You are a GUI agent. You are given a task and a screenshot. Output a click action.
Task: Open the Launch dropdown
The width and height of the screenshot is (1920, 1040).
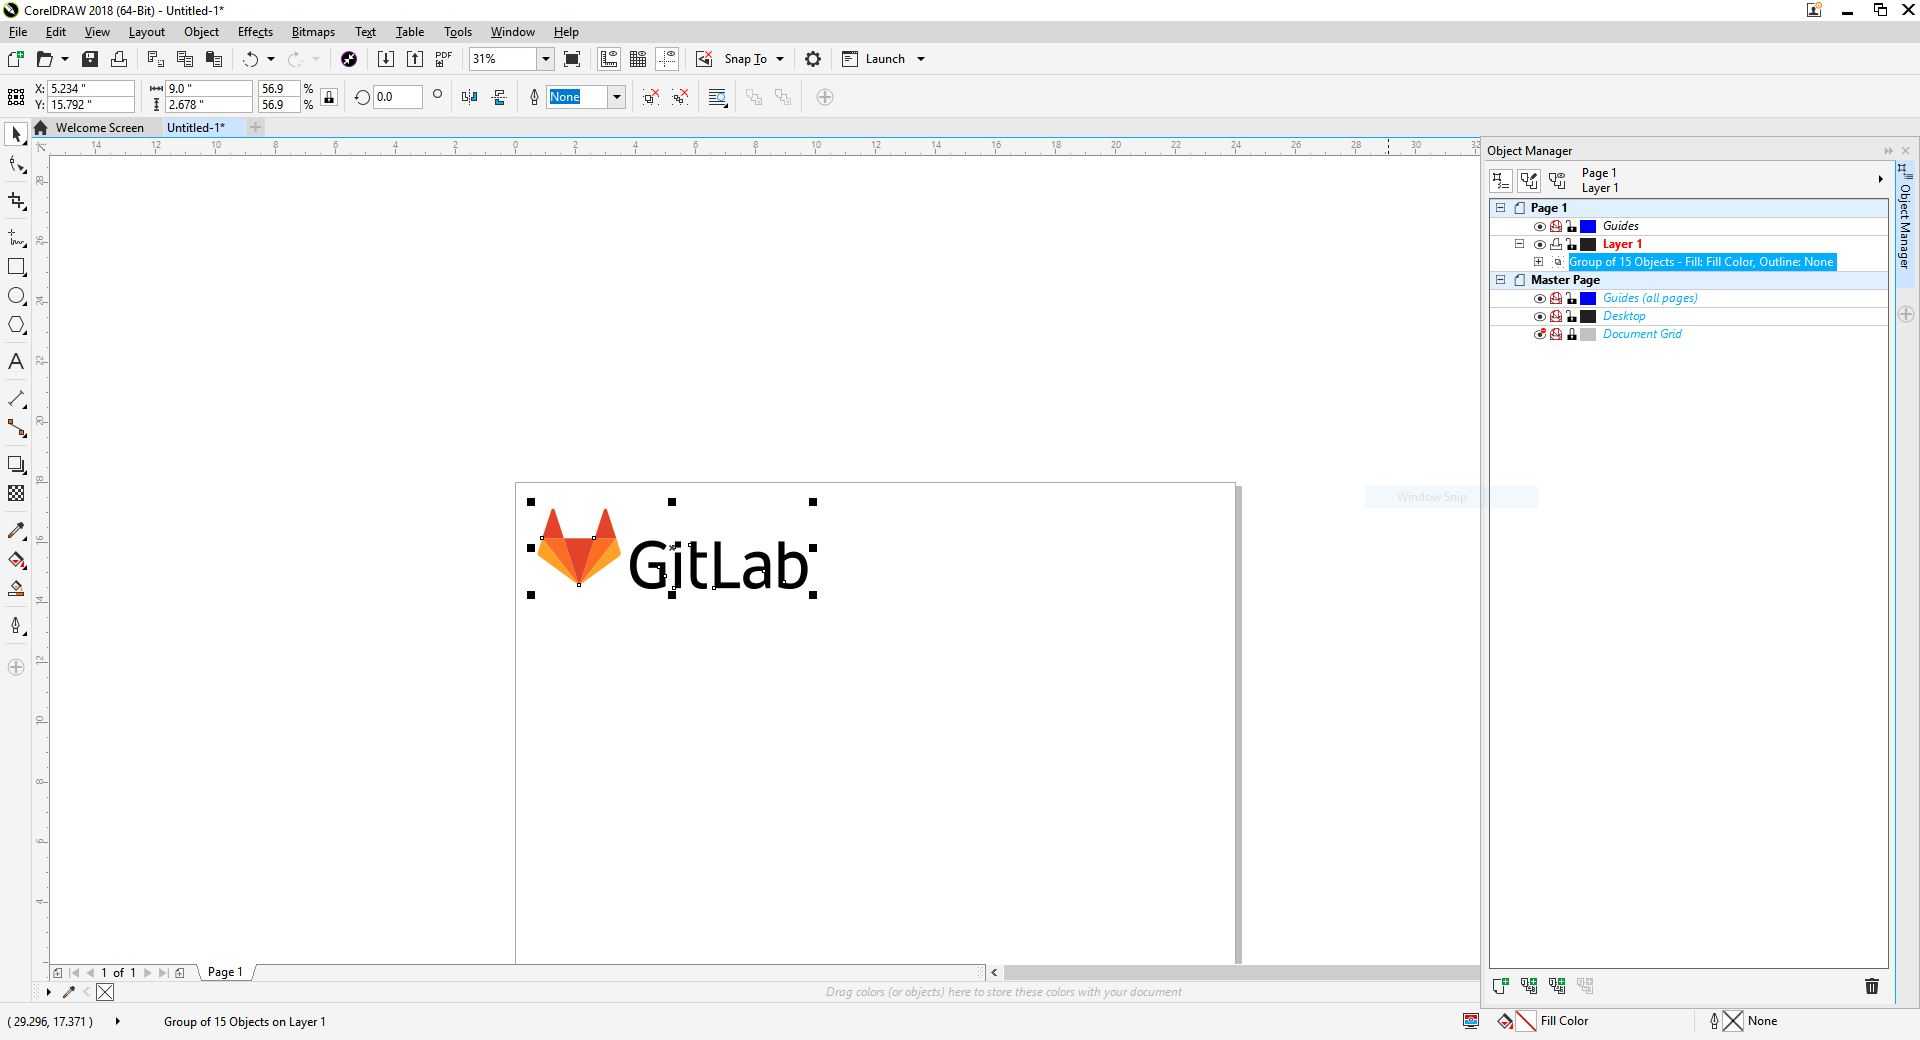(x=921, y=59)
